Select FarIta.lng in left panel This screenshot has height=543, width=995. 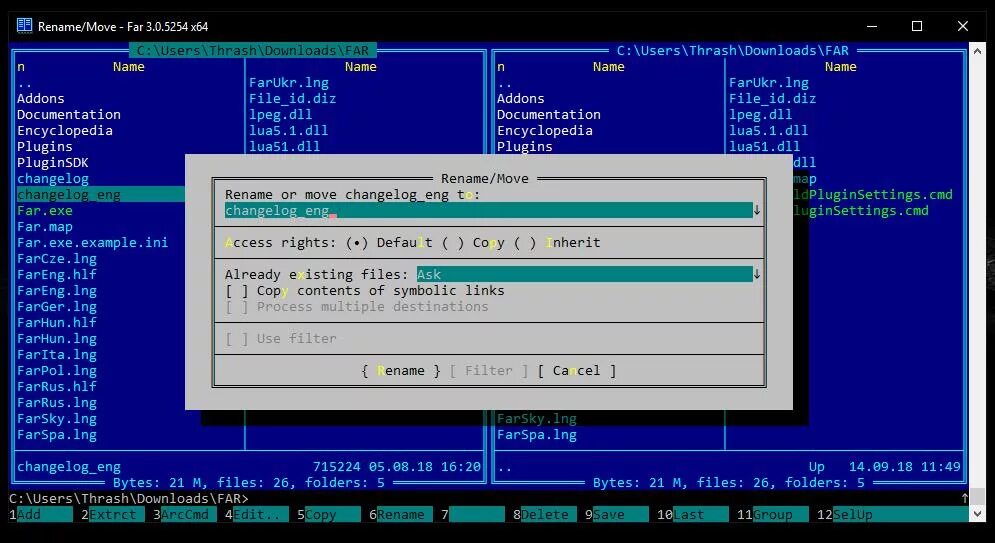click(x=56, y=355)
